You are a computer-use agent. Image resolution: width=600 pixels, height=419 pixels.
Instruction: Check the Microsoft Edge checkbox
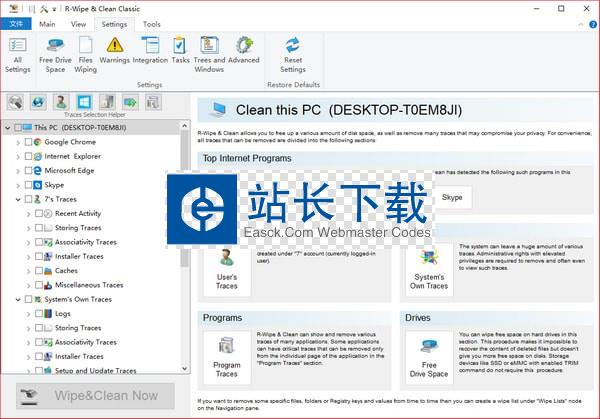[28, 171]
